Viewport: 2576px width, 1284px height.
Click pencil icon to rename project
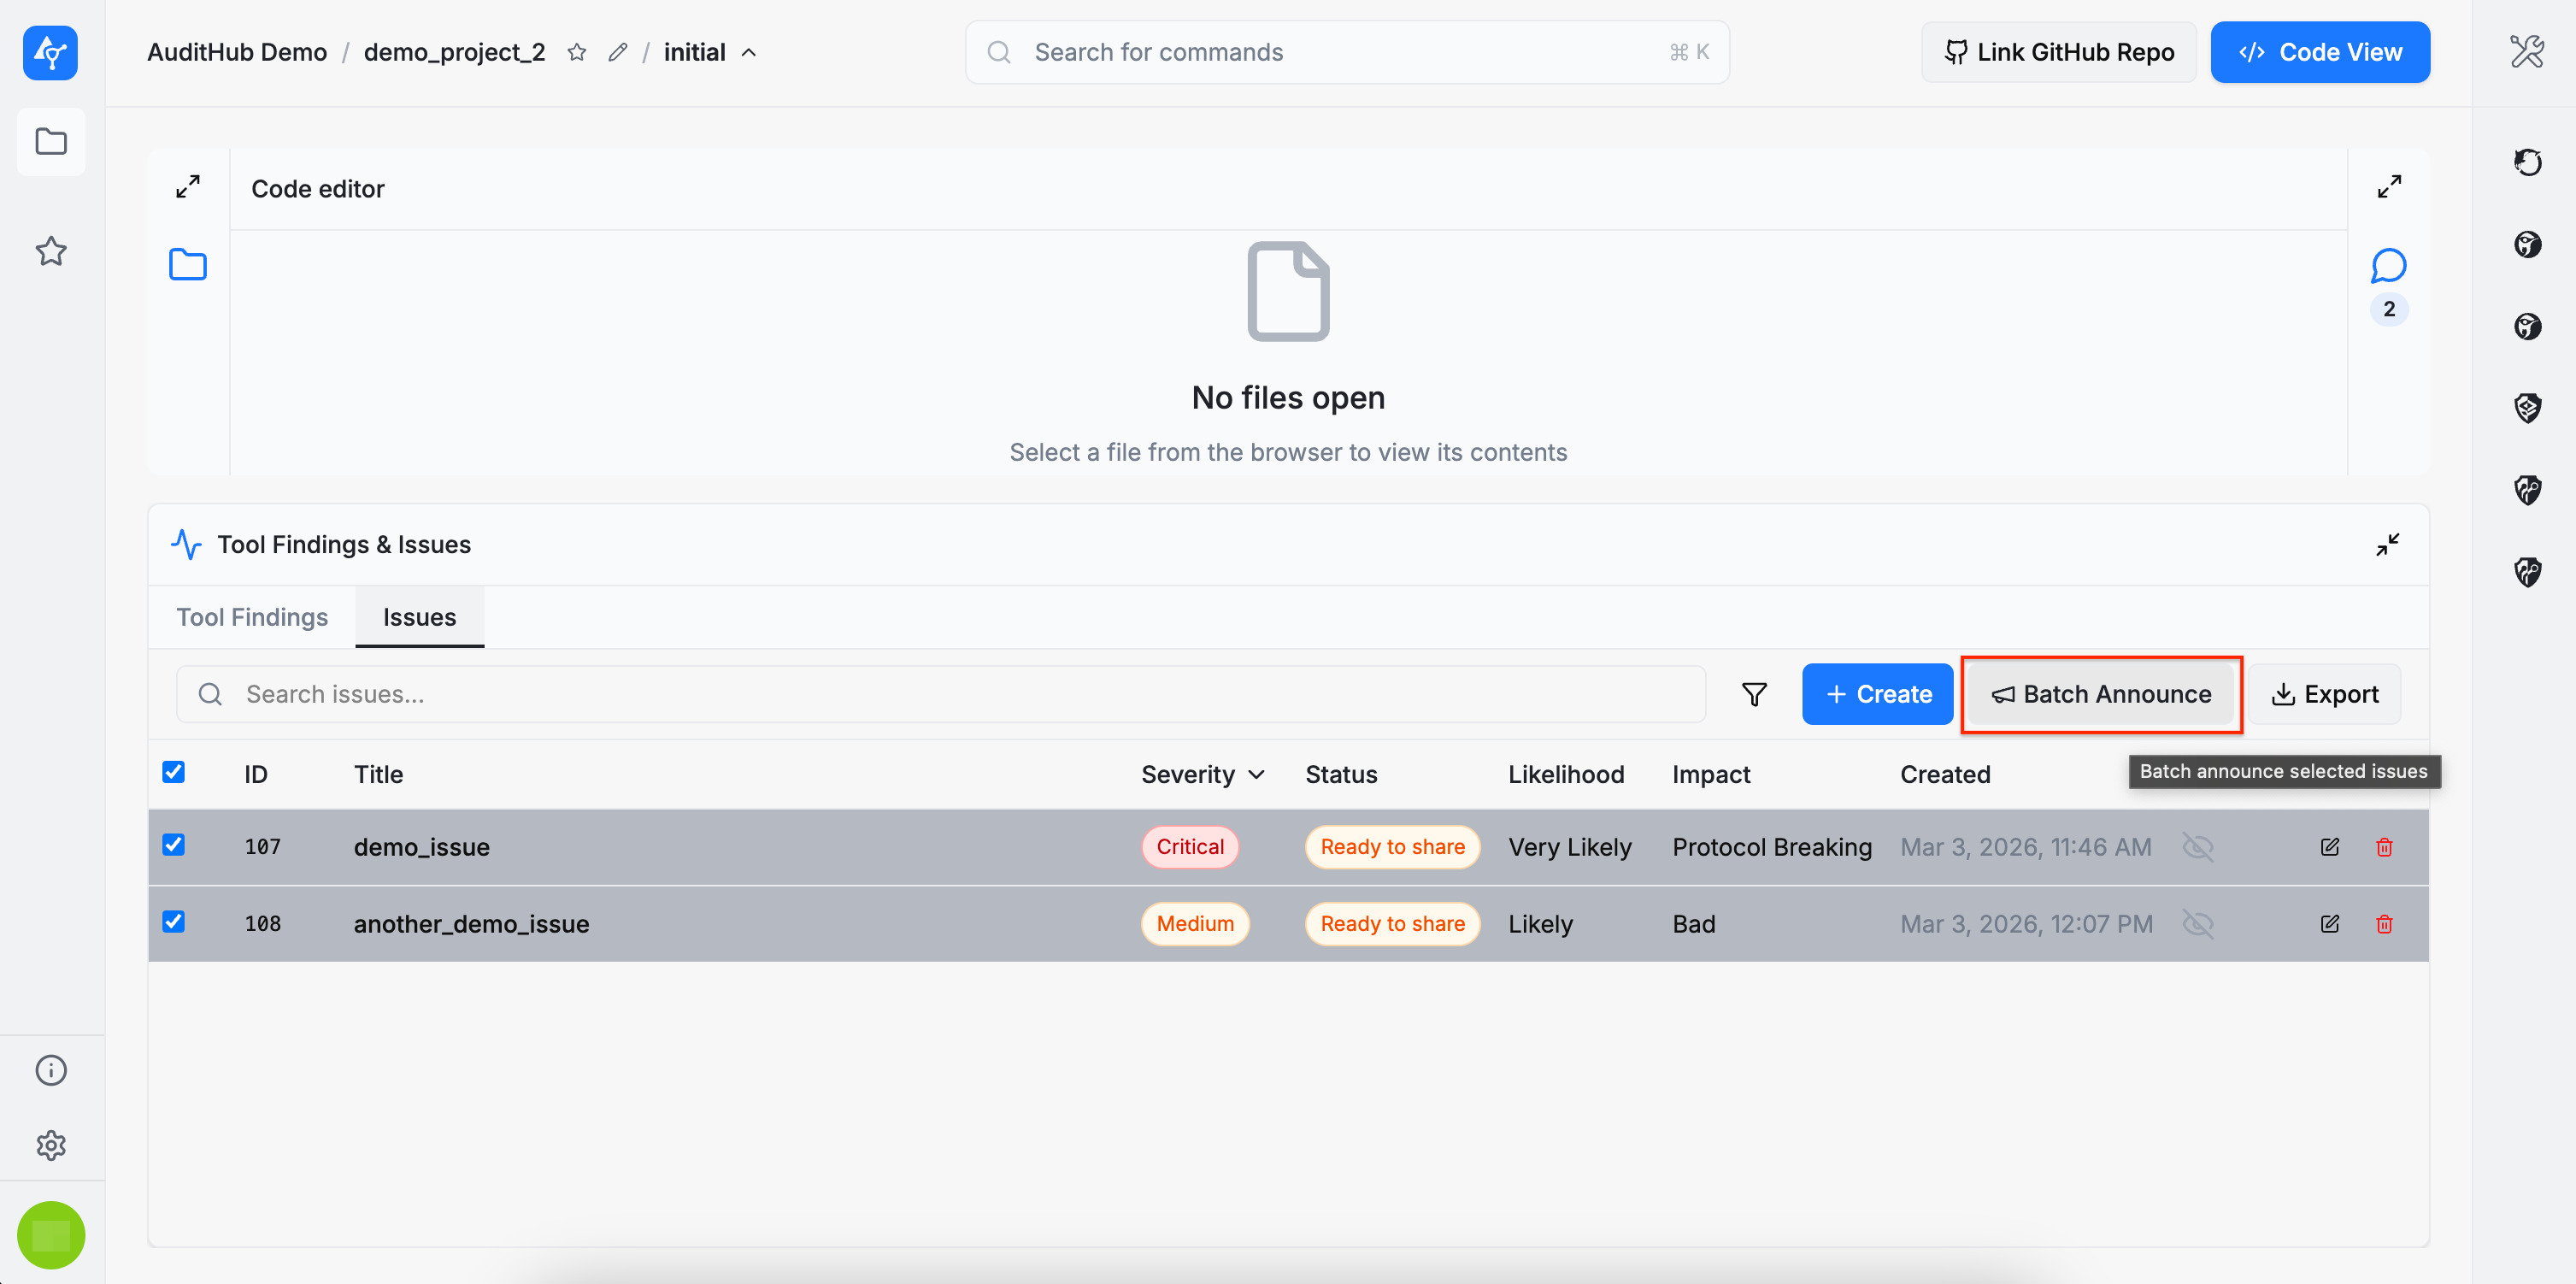tap(618, 52)
